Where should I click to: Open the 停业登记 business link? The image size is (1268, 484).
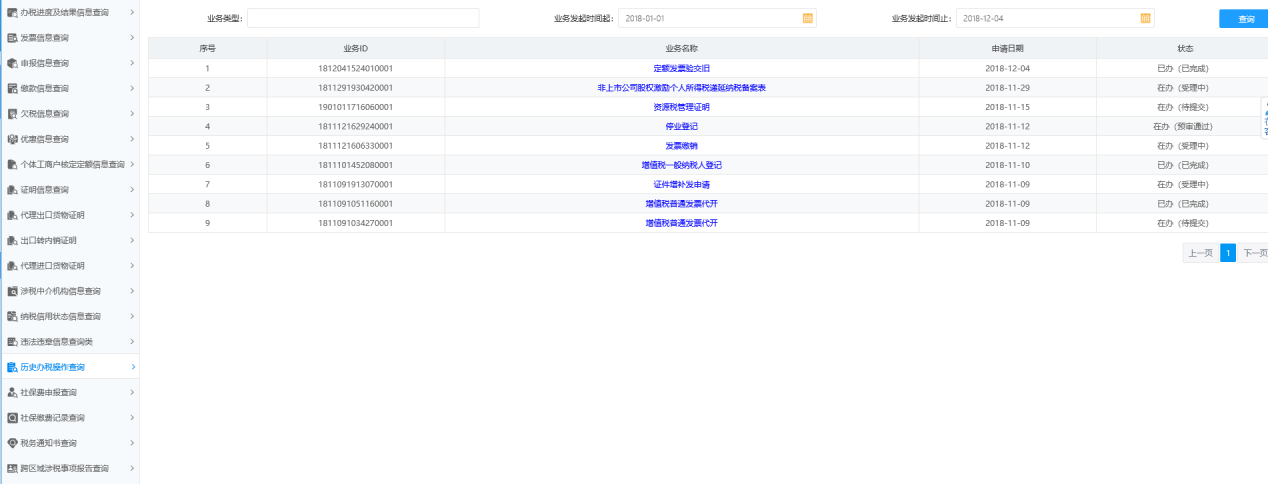[x=681, y=126]
